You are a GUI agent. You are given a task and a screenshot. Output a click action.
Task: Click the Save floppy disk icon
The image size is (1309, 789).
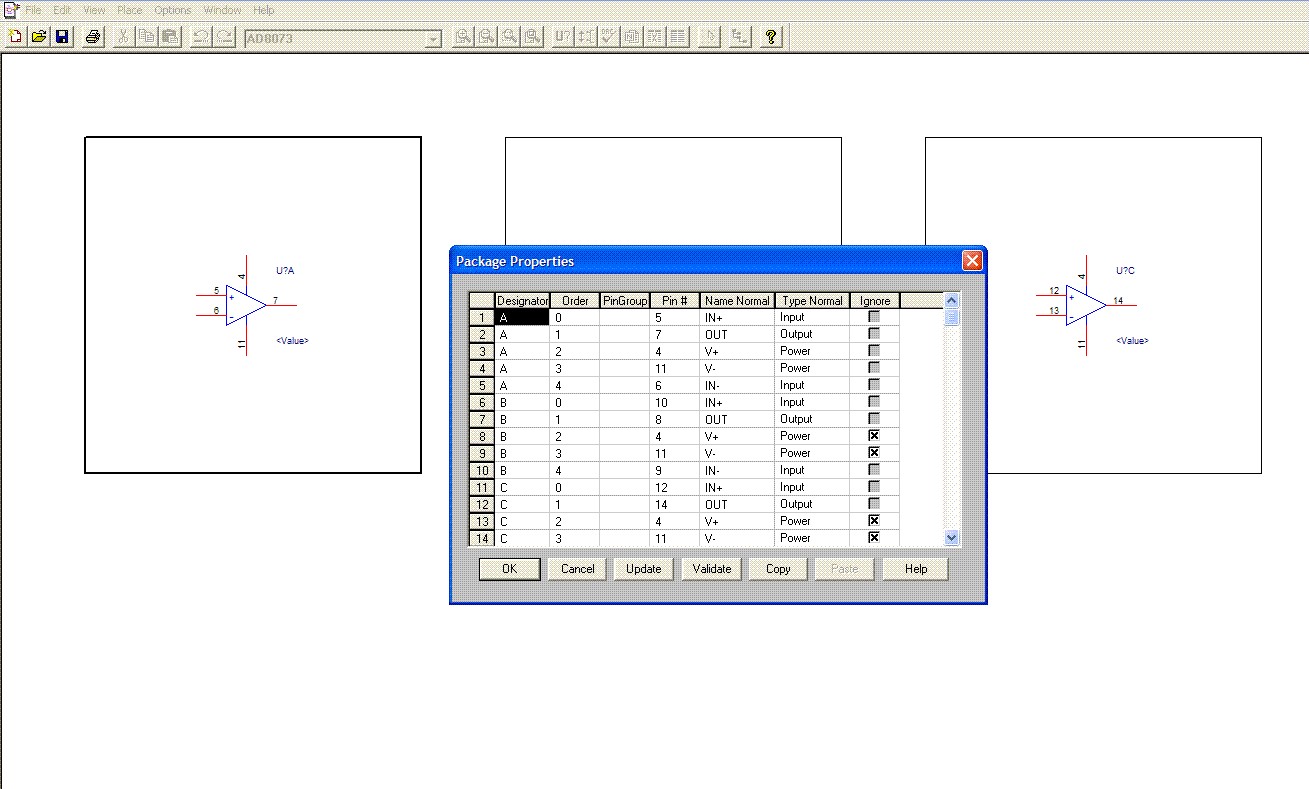[x=62, y=37]
